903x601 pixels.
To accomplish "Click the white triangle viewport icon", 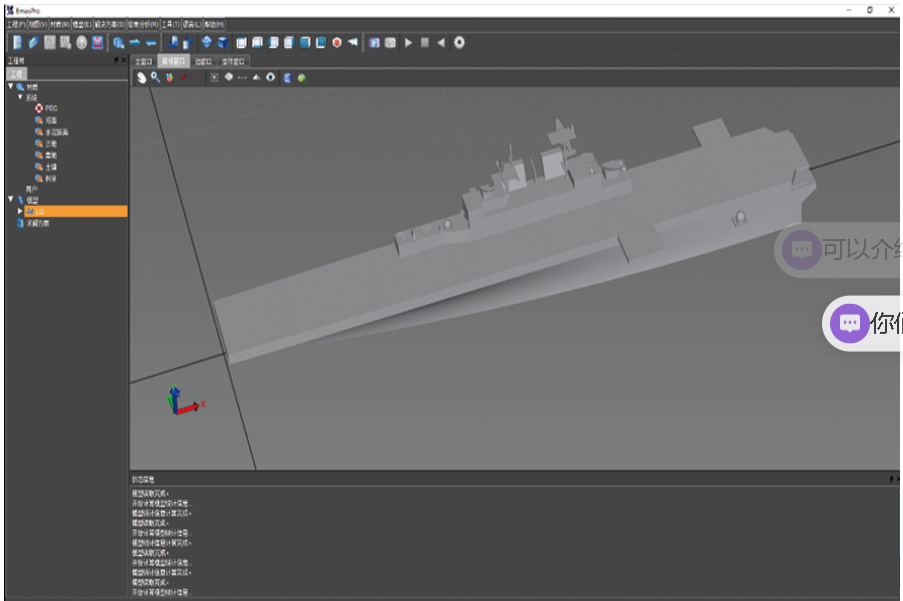I will 256,77.
